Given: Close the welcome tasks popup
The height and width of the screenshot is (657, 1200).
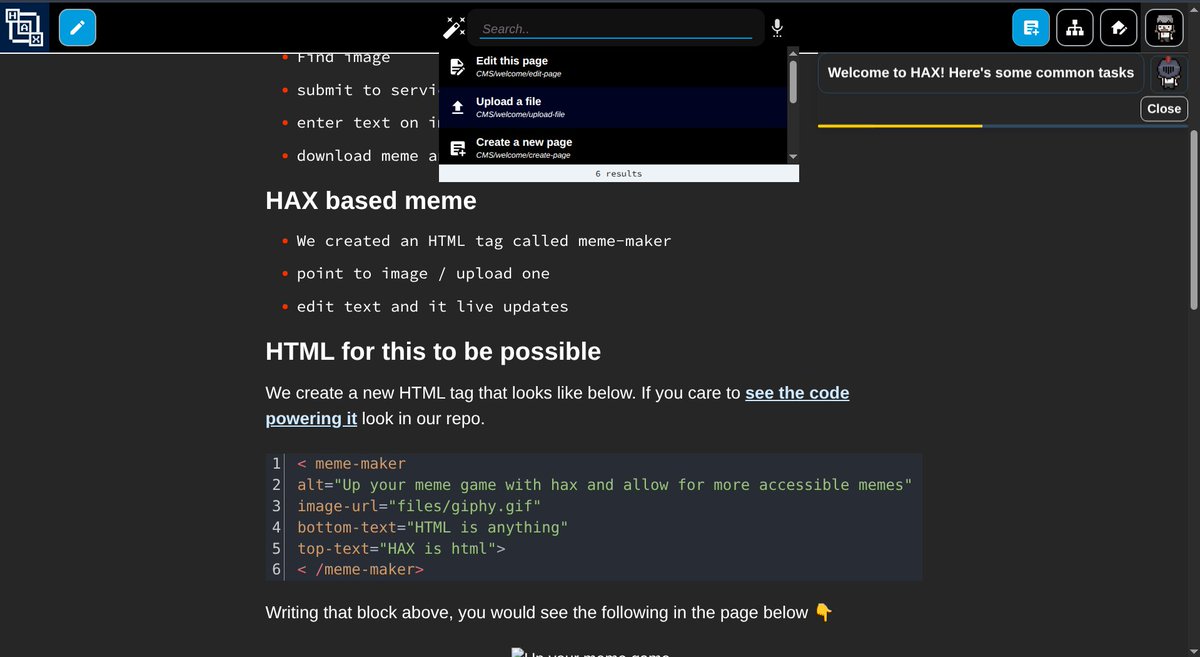Looking at the screenshot, I should [1164, 108].
